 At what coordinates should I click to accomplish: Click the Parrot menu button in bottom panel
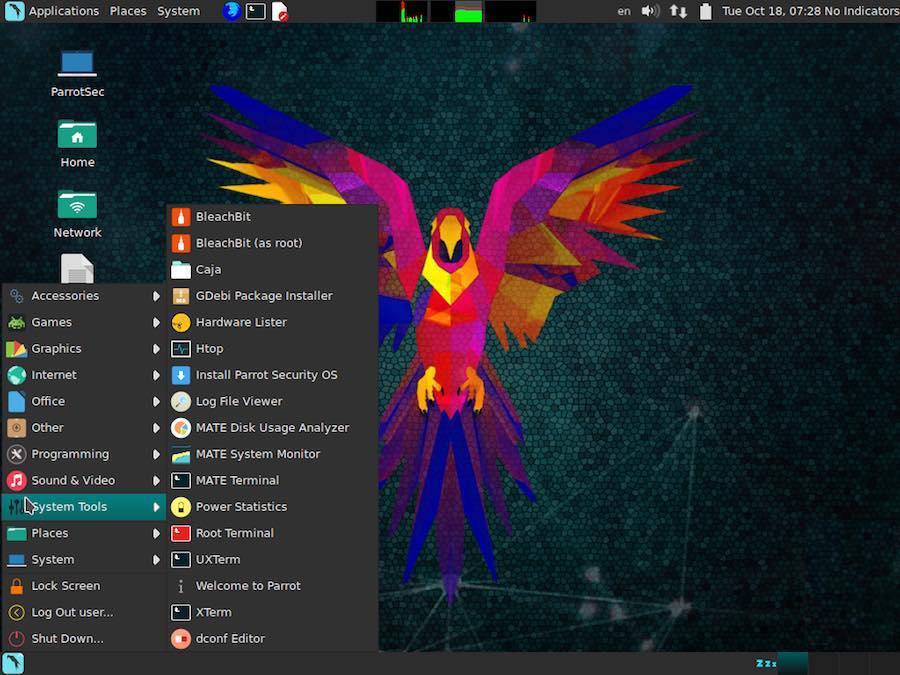[x=13, y=664]
